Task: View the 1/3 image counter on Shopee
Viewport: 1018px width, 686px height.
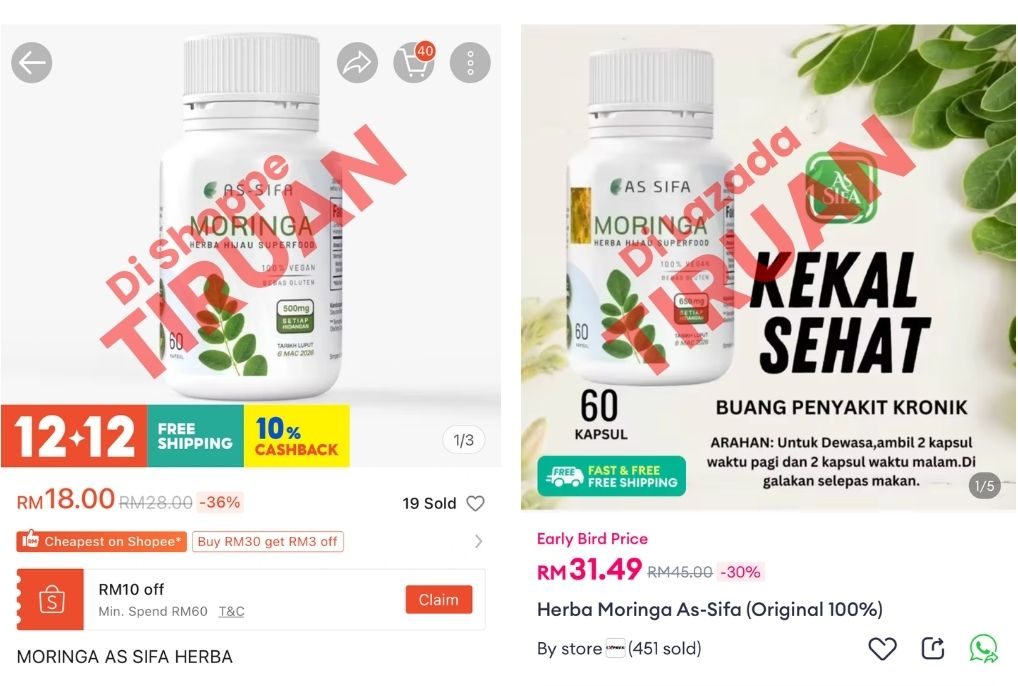Action: [463, 440]
